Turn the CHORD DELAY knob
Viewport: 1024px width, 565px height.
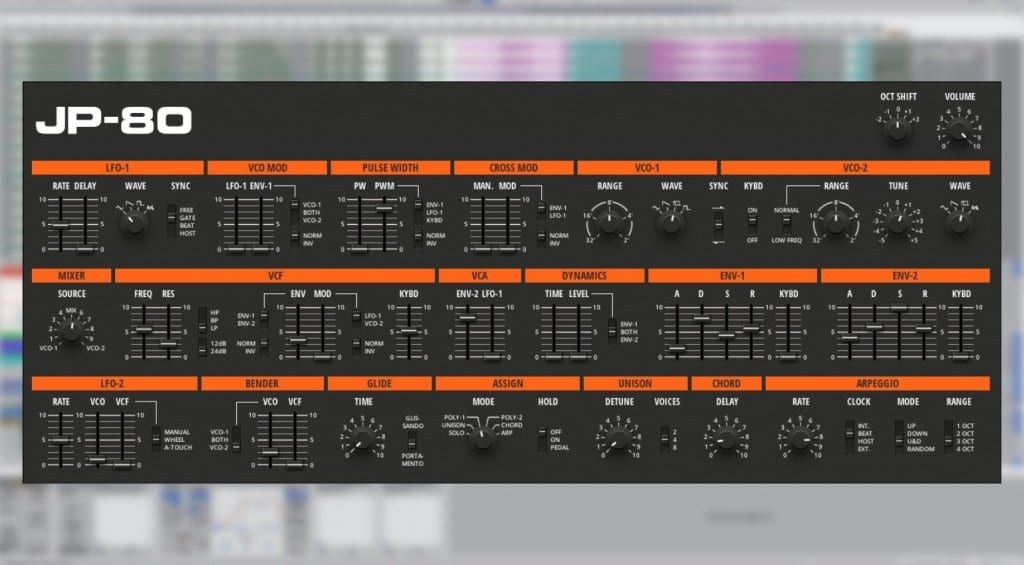[726, 440]
